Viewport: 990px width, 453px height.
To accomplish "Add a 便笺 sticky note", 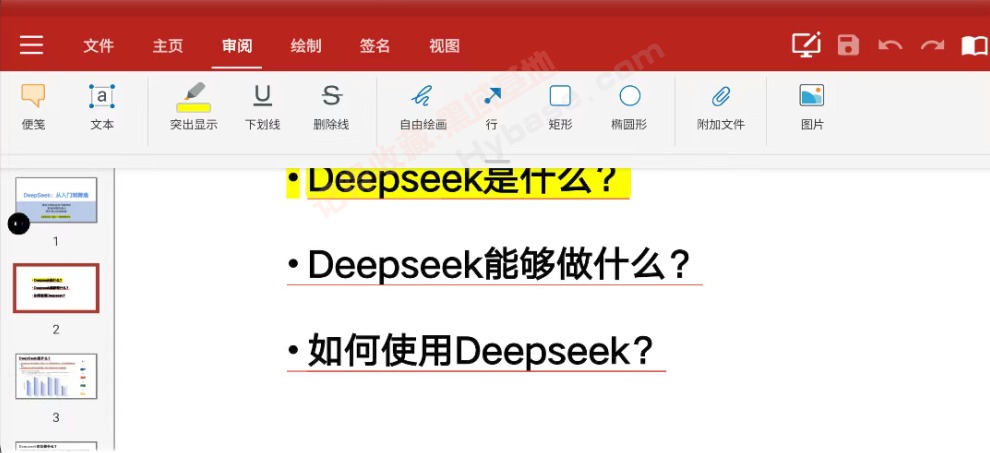I will click(33, 106).
